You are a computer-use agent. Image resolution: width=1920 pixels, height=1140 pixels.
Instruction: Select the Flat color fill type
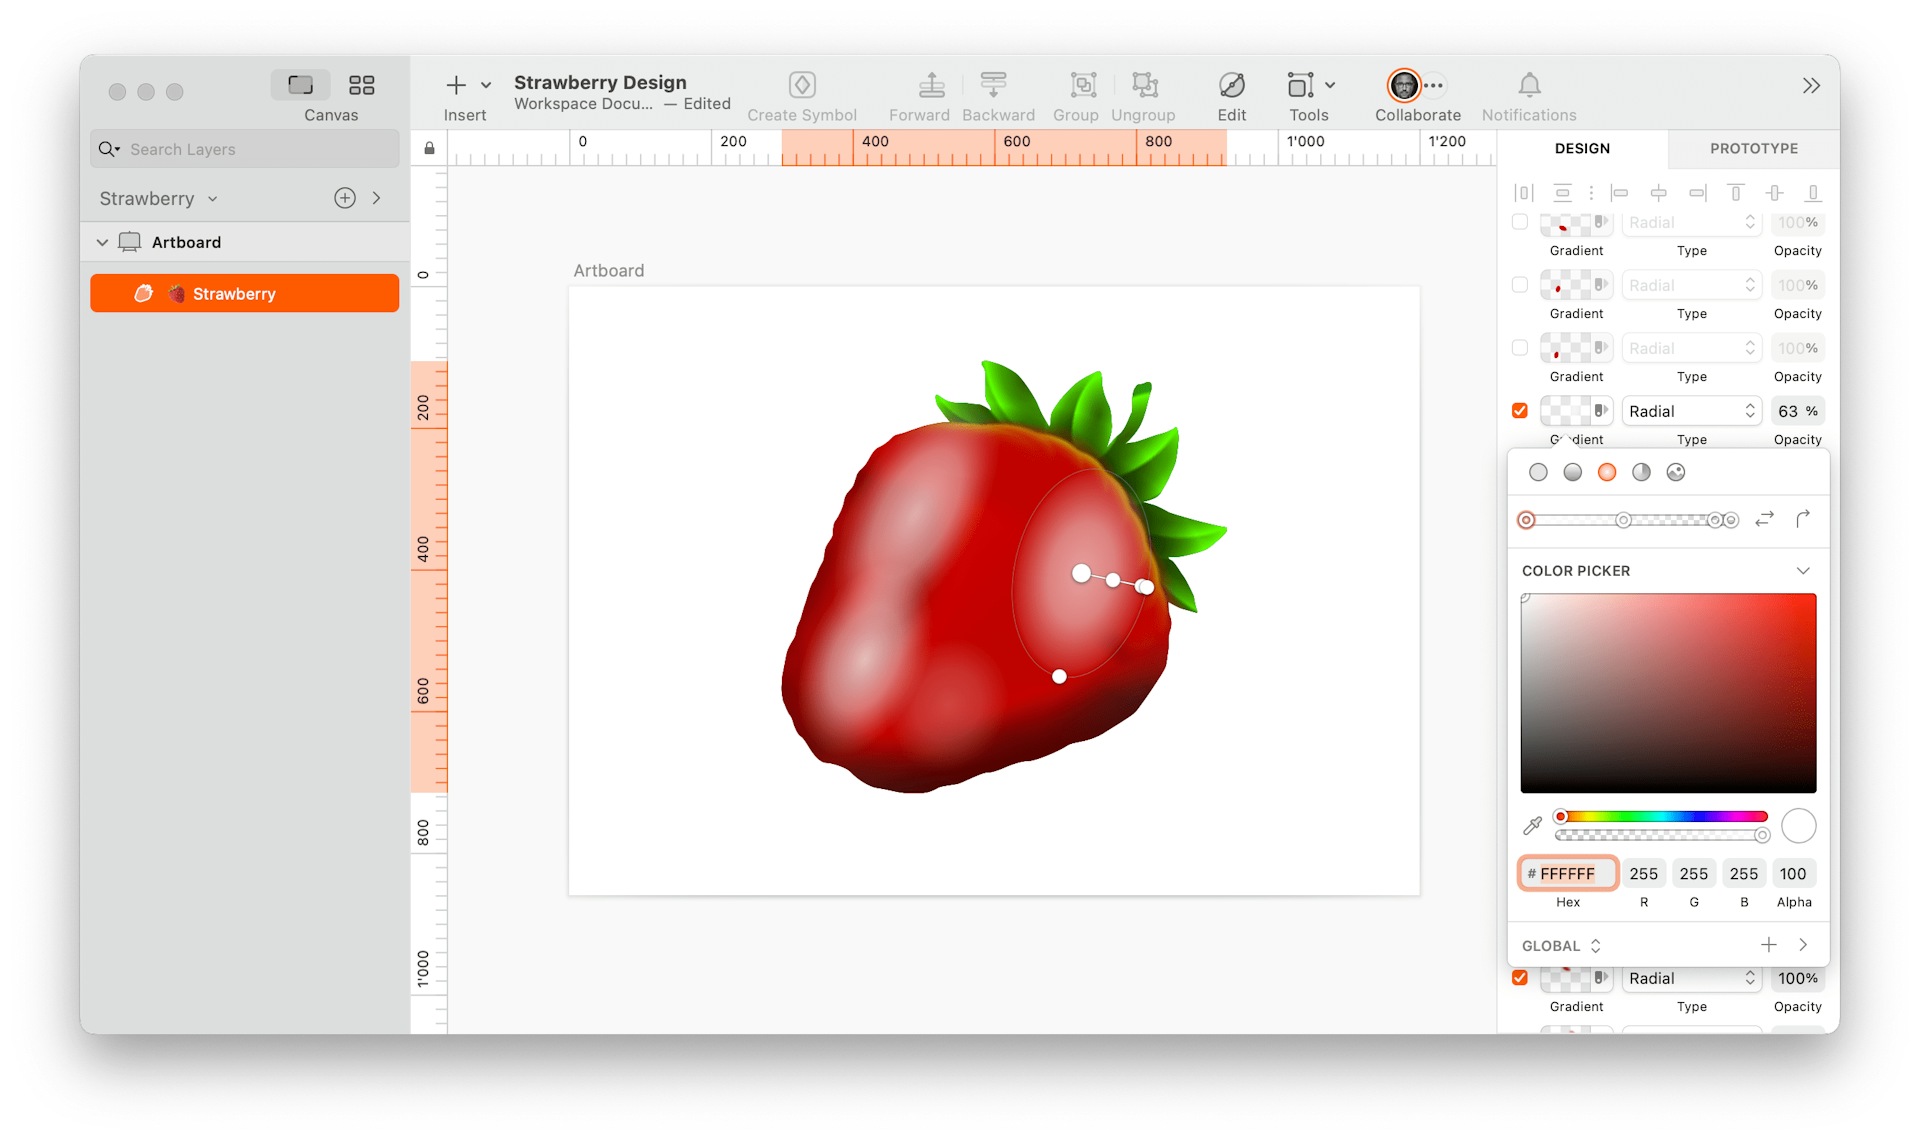pos(1538,471)
